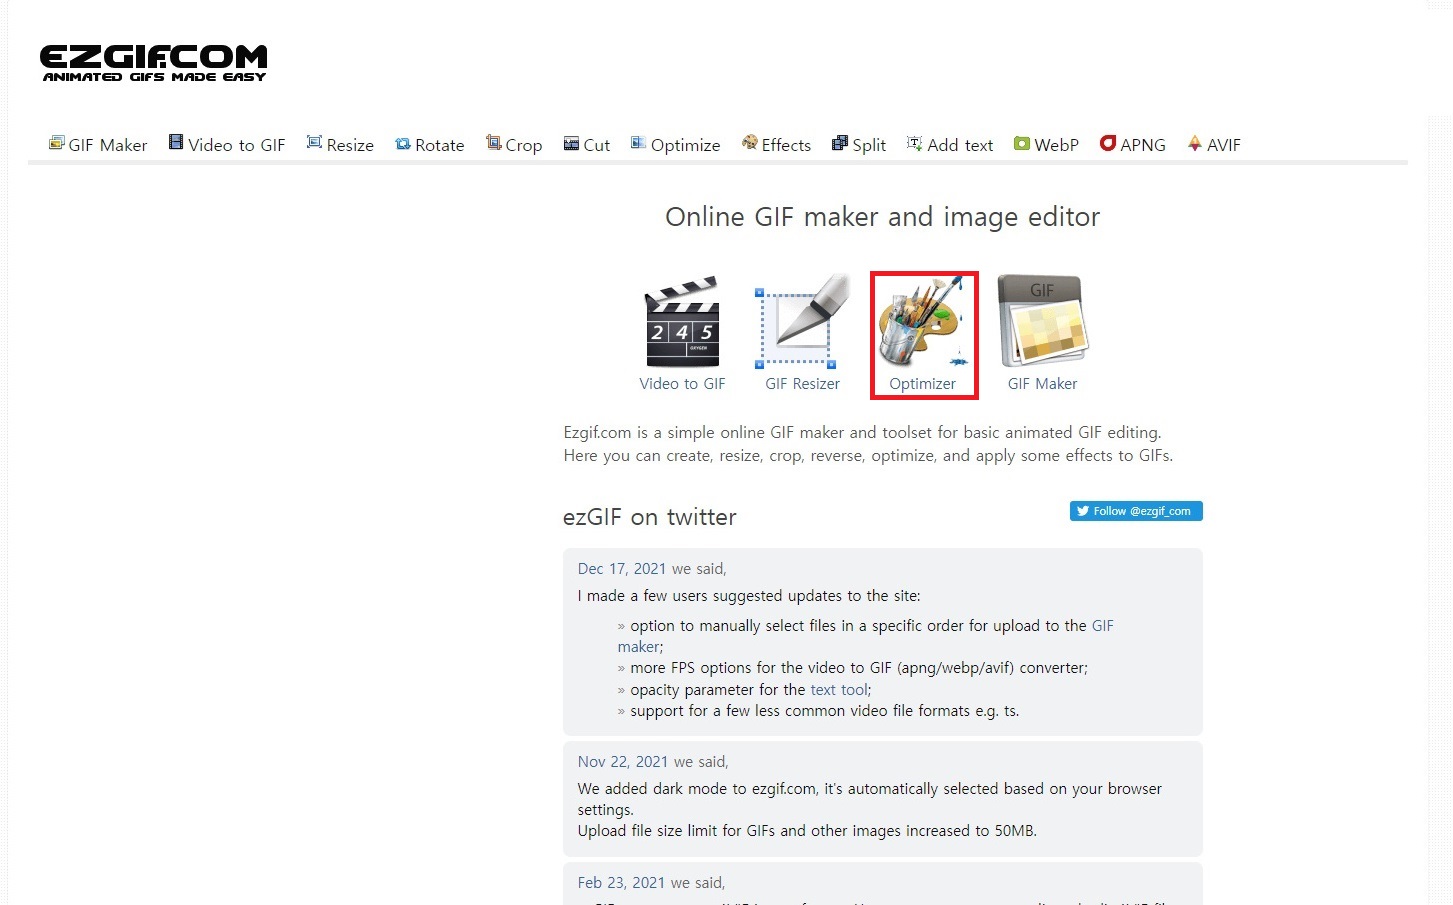
Task: Open the large GIF Maker image icon
Action: [1042, 321]
